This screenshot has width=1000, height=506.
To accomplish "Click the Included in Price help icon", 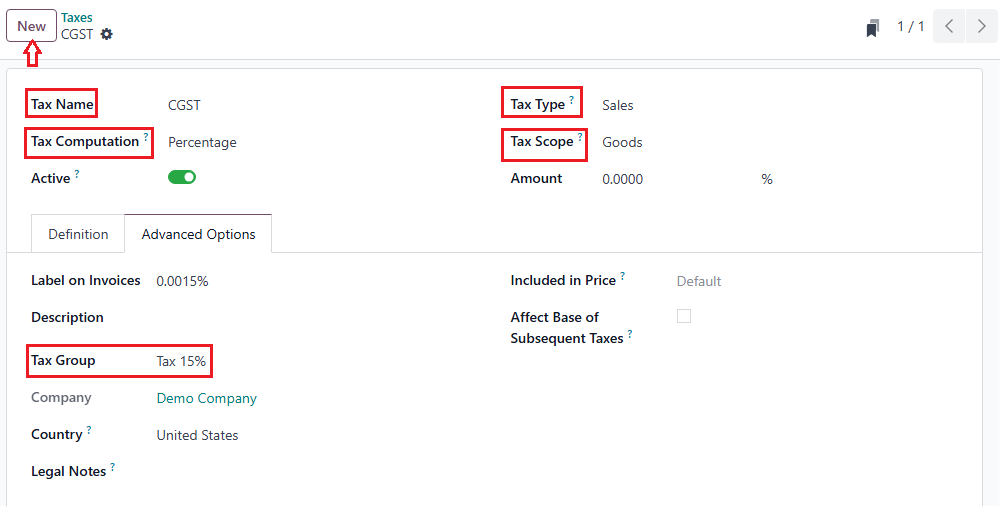I will (x=623, y=276).
